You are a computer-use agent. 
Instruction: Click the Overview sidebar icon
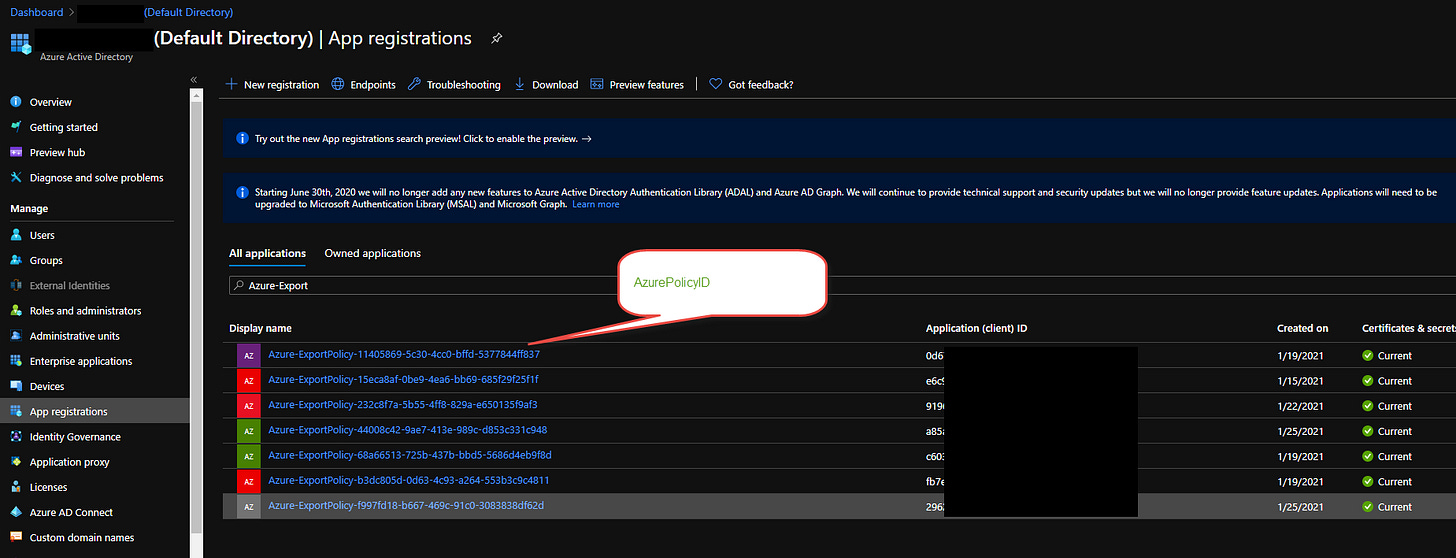click(x=16, y=102)
